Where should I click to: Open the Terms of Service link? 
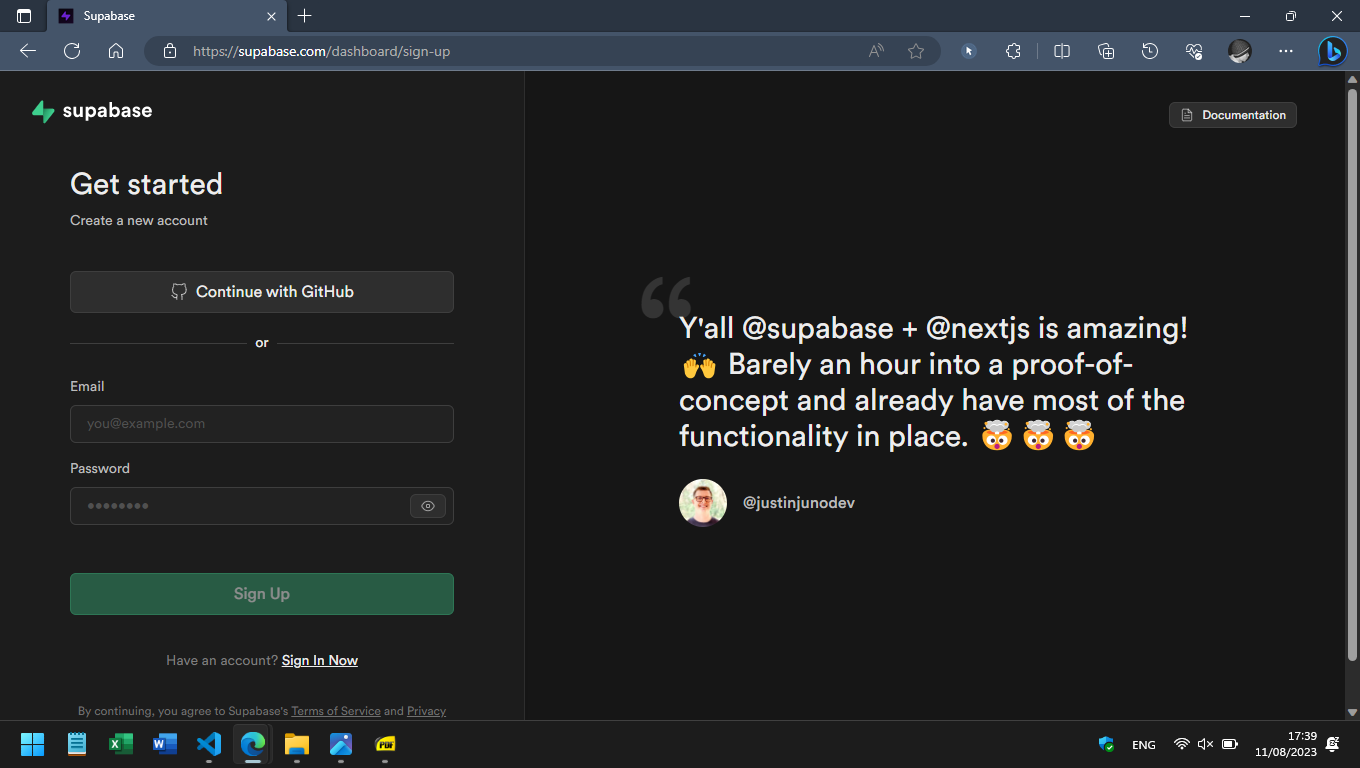[336, 711]
